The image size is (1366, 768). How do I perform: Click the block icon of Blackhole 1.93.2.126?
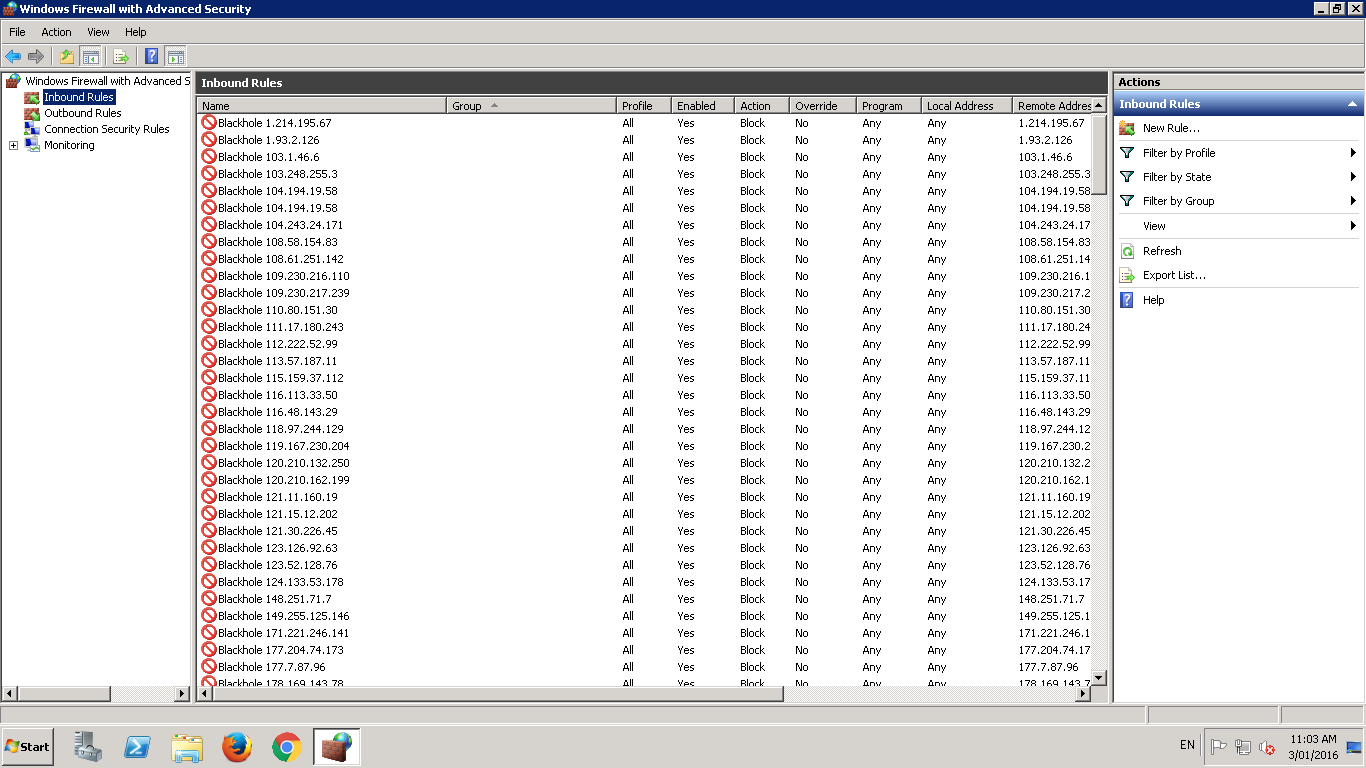click(209, 139)
